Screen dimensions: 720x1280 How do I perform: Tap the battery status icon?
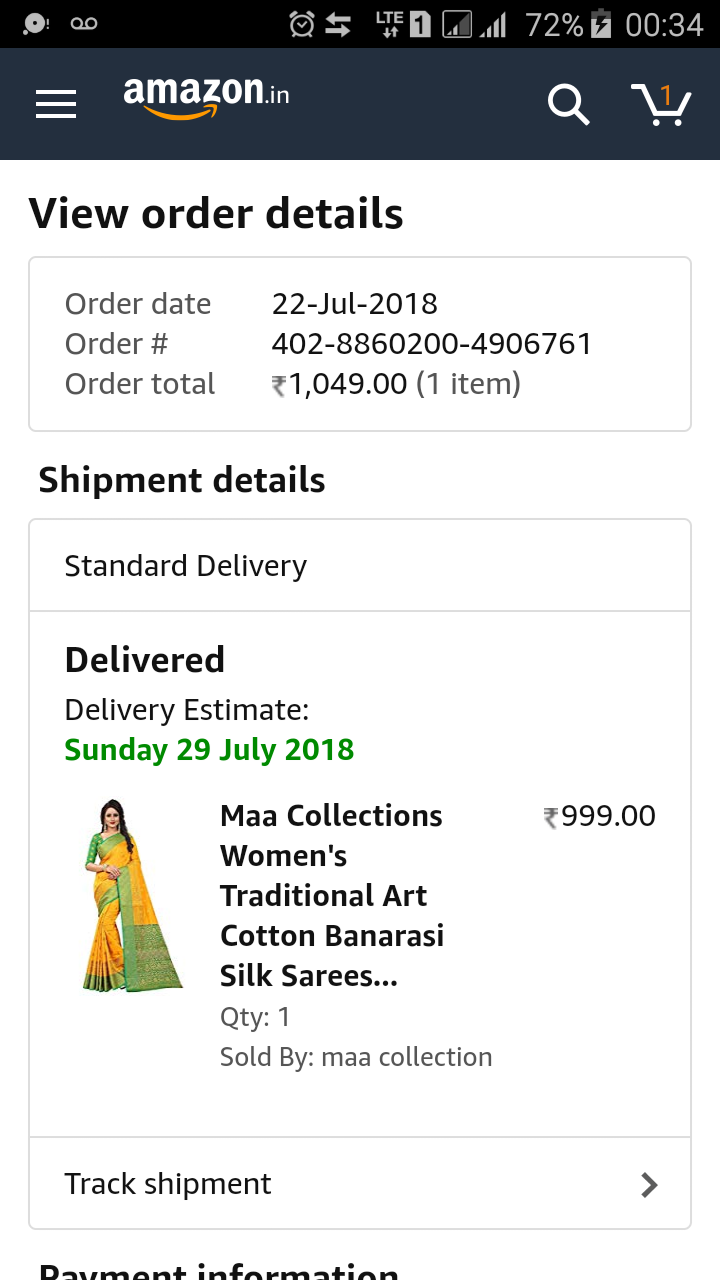point(601,24)
